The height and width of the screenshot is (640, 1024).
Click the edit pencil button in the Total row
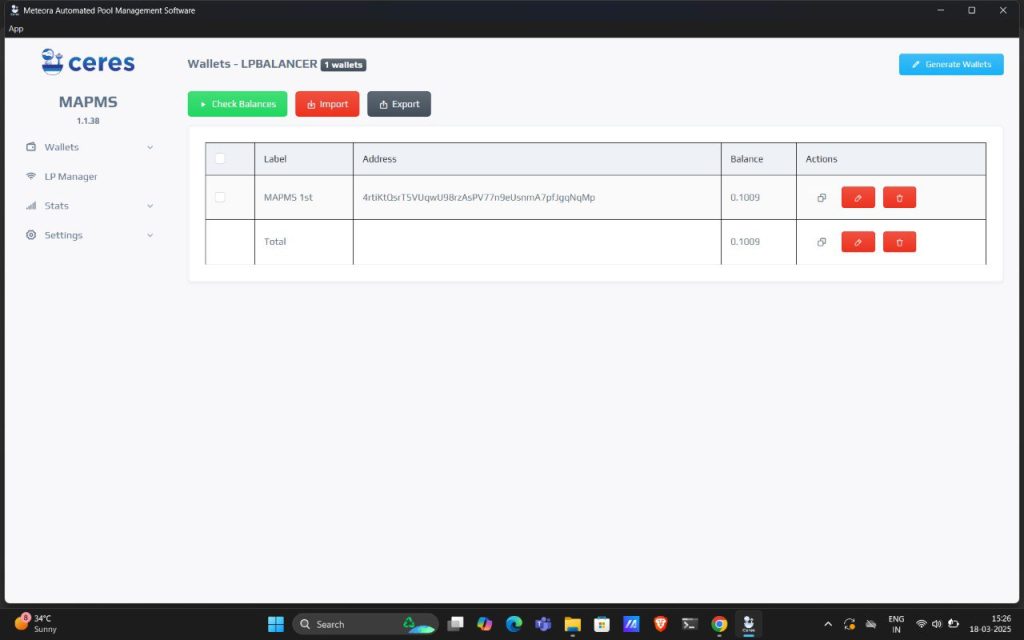858,242
